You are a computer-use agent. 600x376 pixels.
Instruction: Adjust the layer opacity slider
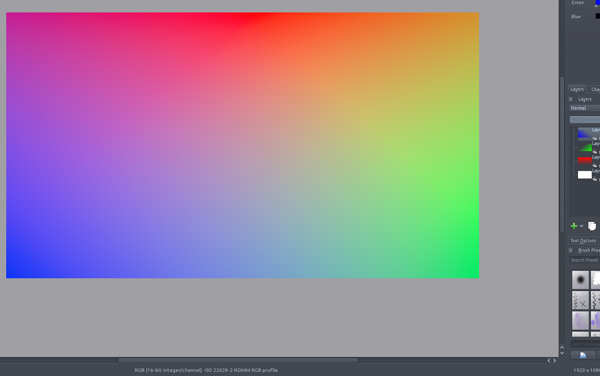pyautogui.click(x=585, y=120)
